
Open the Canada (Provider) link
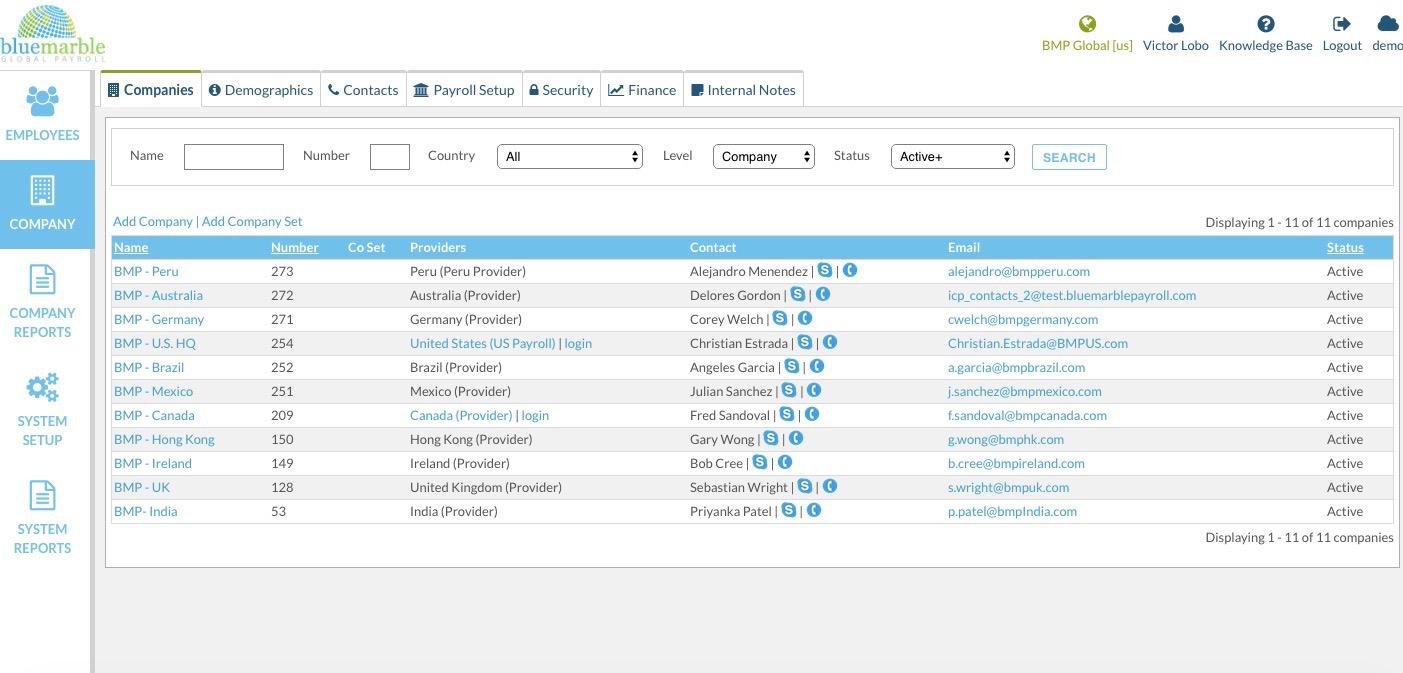coord(461,415)
